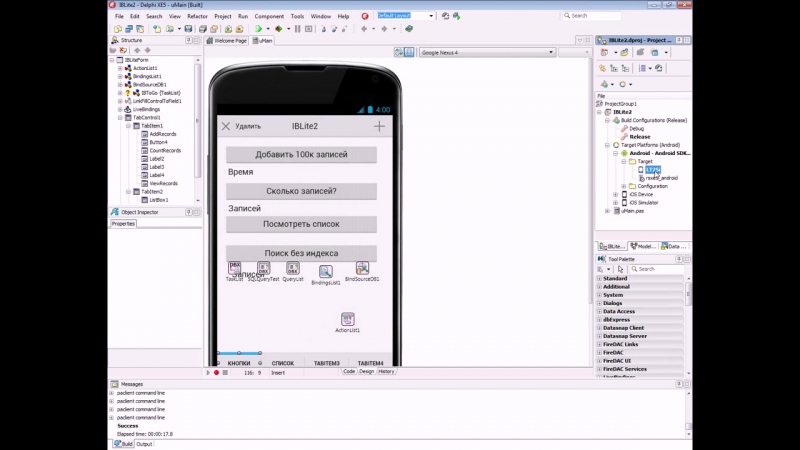Screen dimensions: 800x450
Task: Select the QueryList component on the form
Action: (292, 269)
